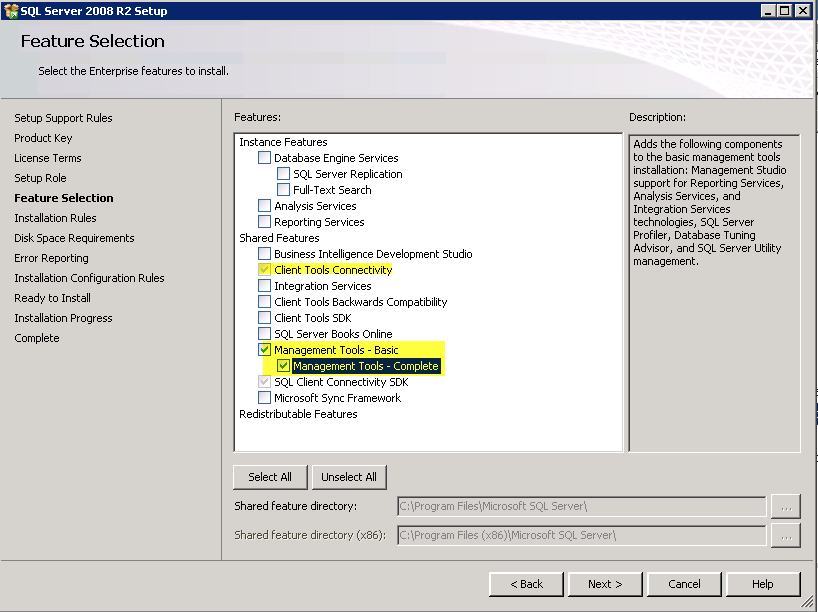818x612 pixels.
Task: Select the Setup Support Rules step
Action: [x=63, y=118]
